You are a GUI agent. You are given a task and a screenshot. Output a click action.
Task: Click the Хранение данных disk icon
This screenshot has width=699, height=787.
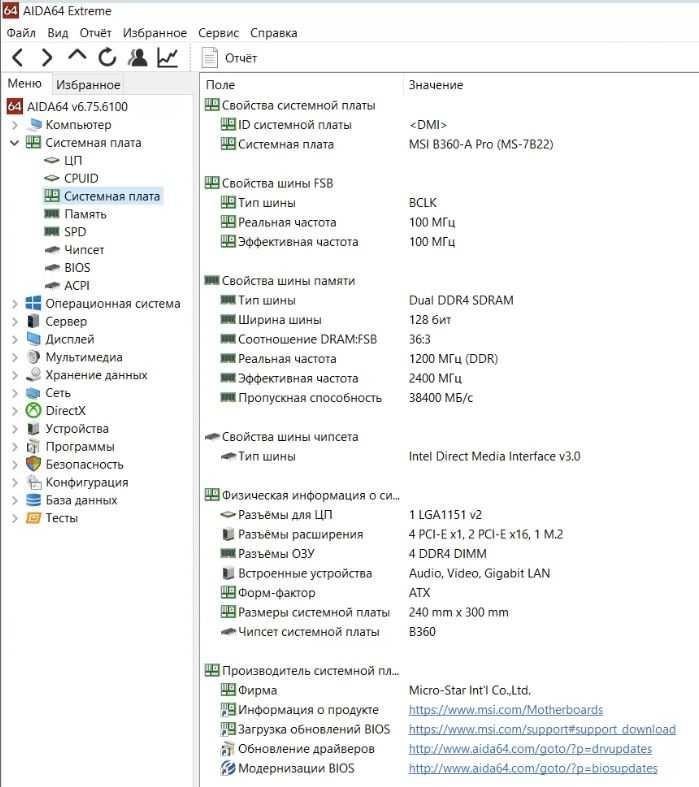pyautogui.click(x=33, y=374)
